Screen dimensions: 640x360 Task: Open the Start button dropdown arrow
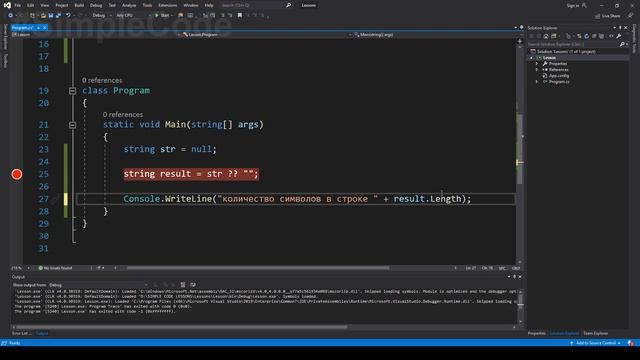click(x=172, y=16)
